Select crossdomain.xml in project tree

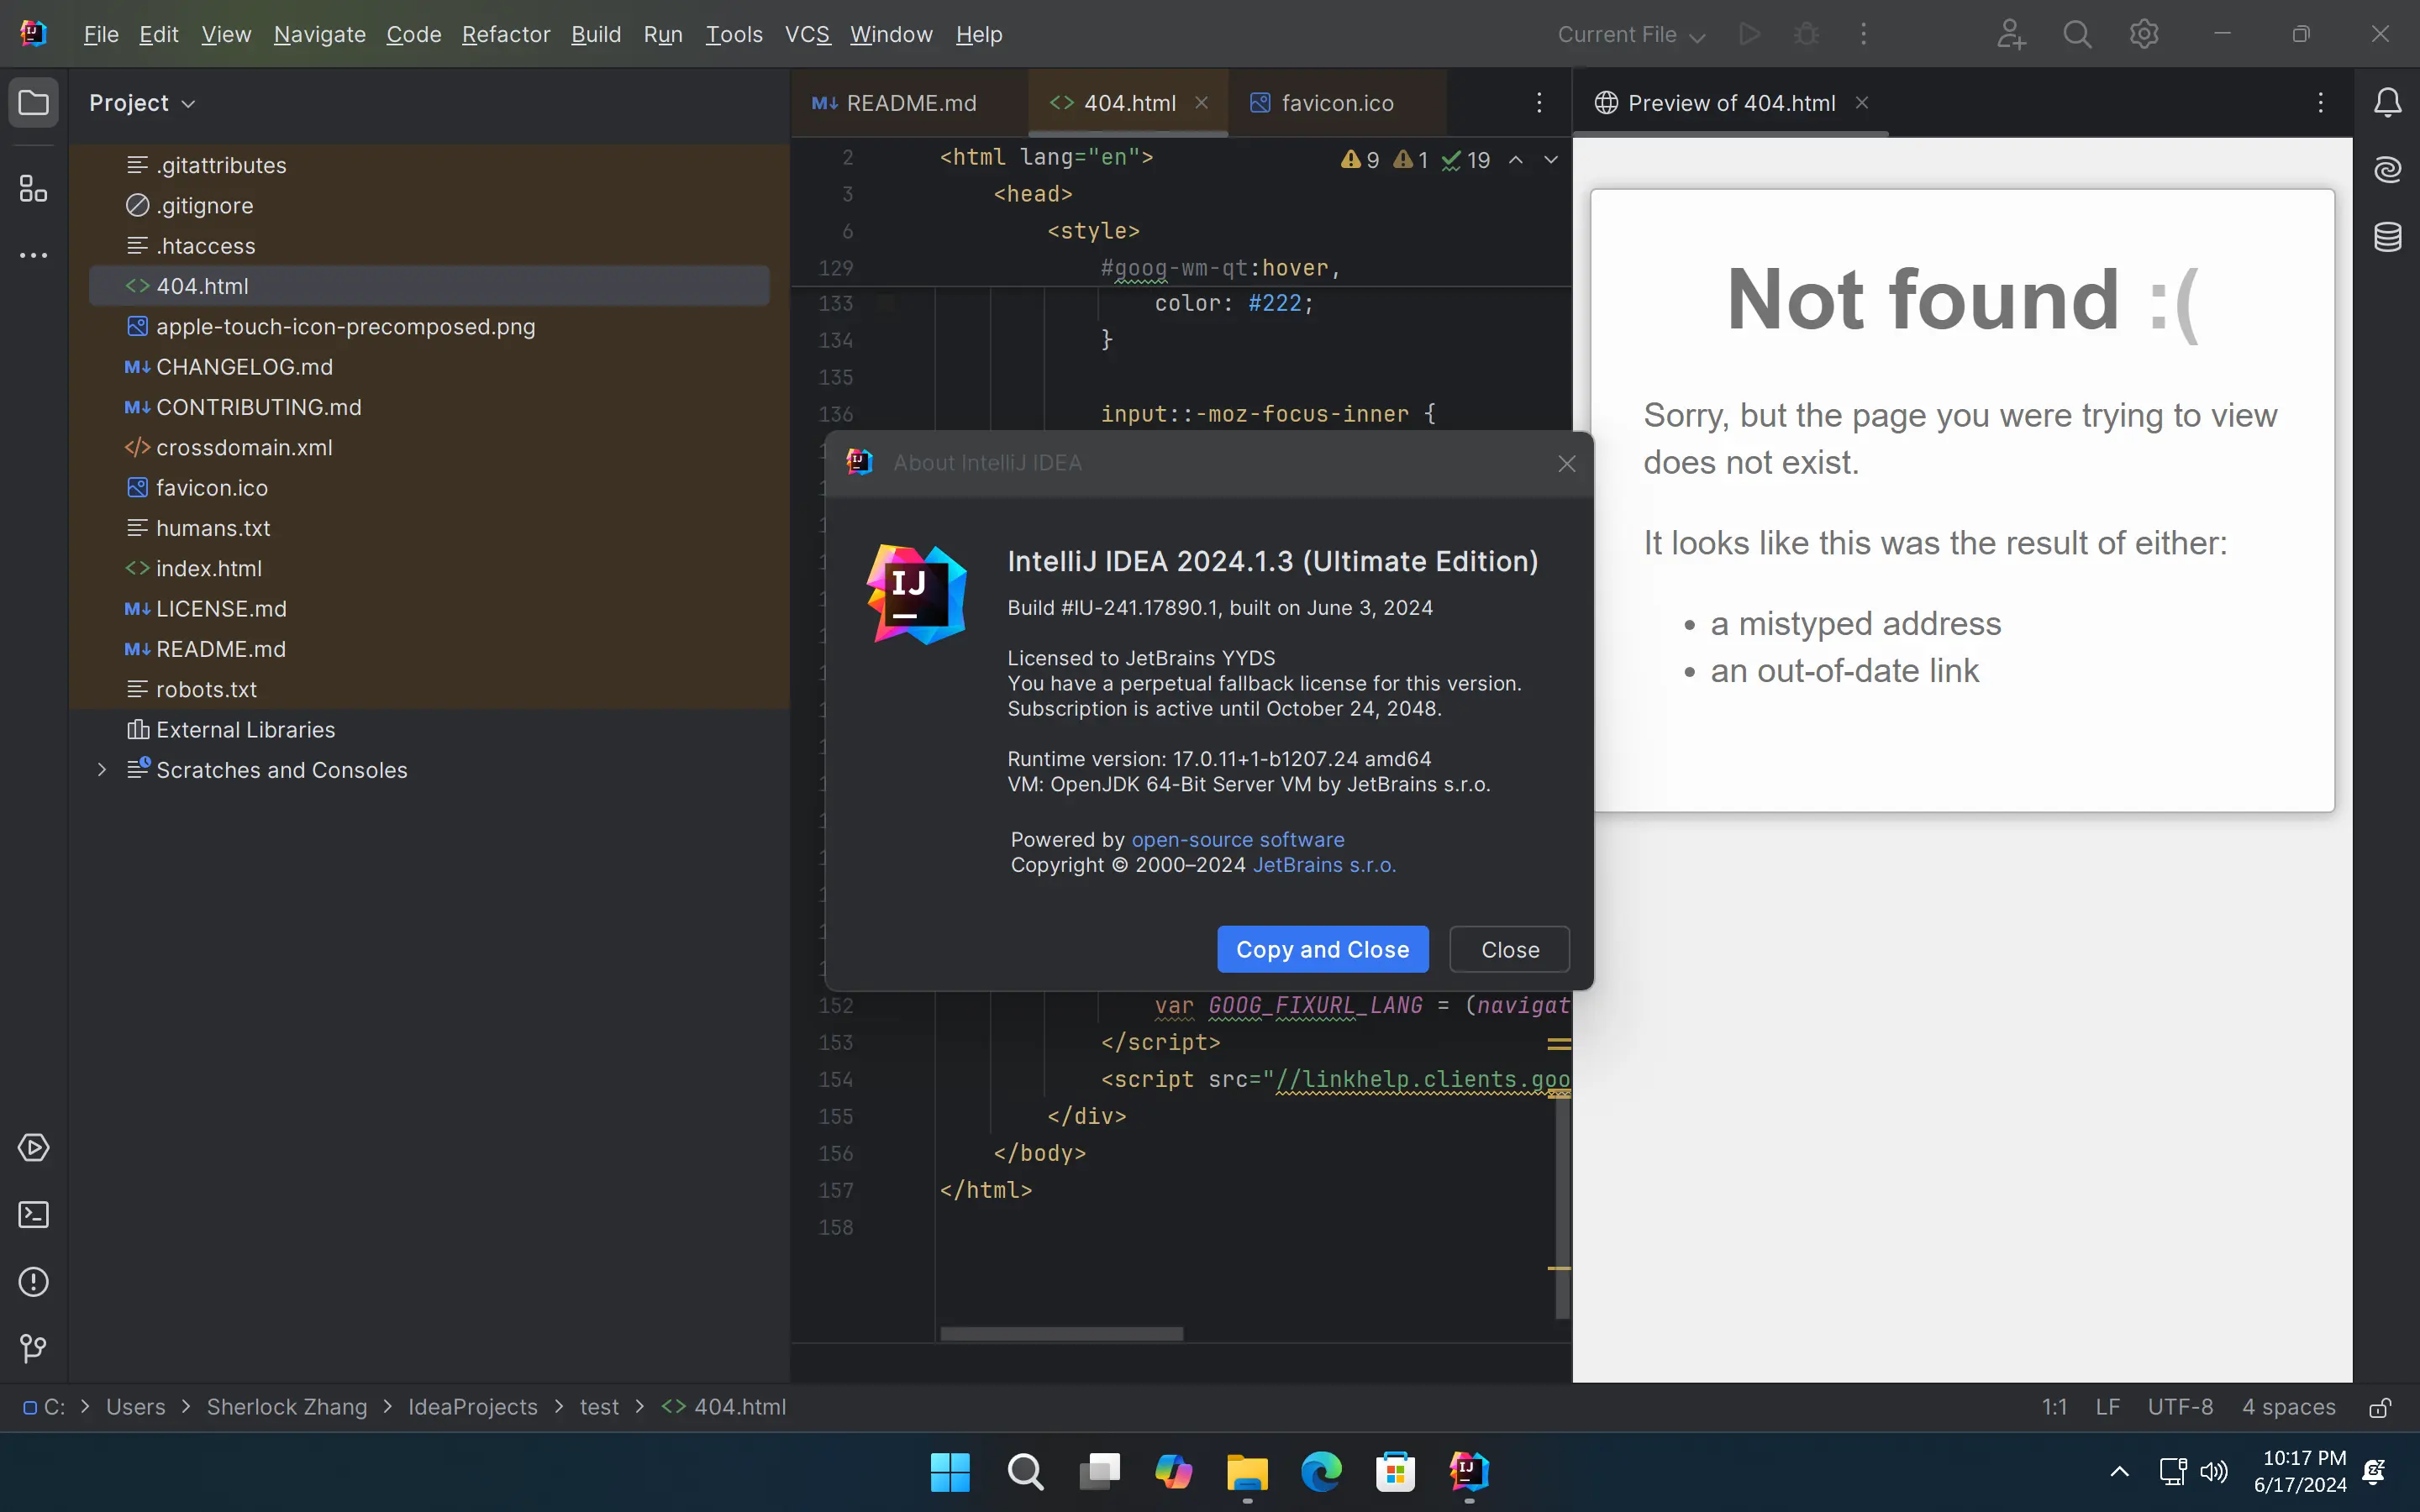pos(429,447)
